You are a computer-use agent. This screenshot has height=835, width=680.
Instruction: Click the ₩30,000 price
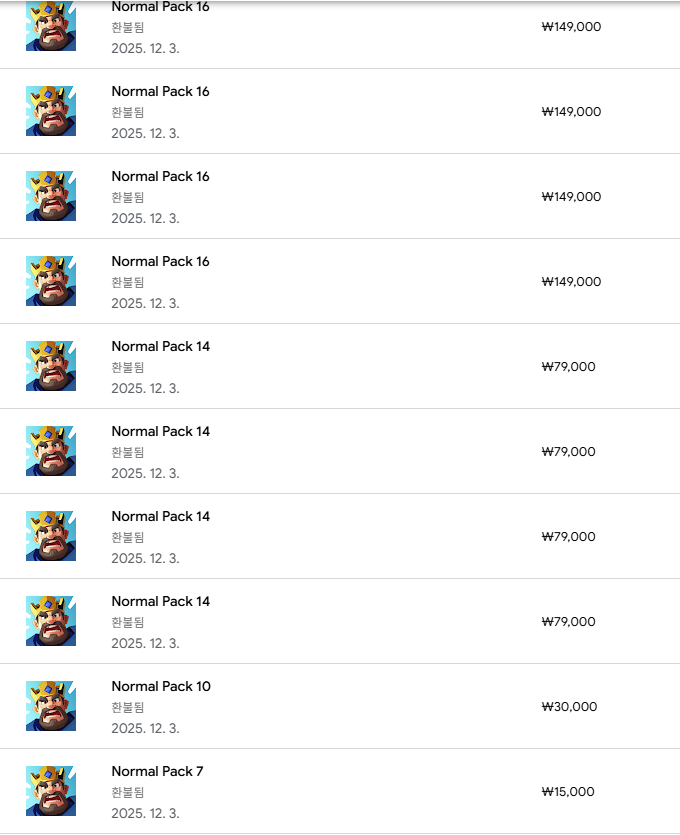coord(569,707)
